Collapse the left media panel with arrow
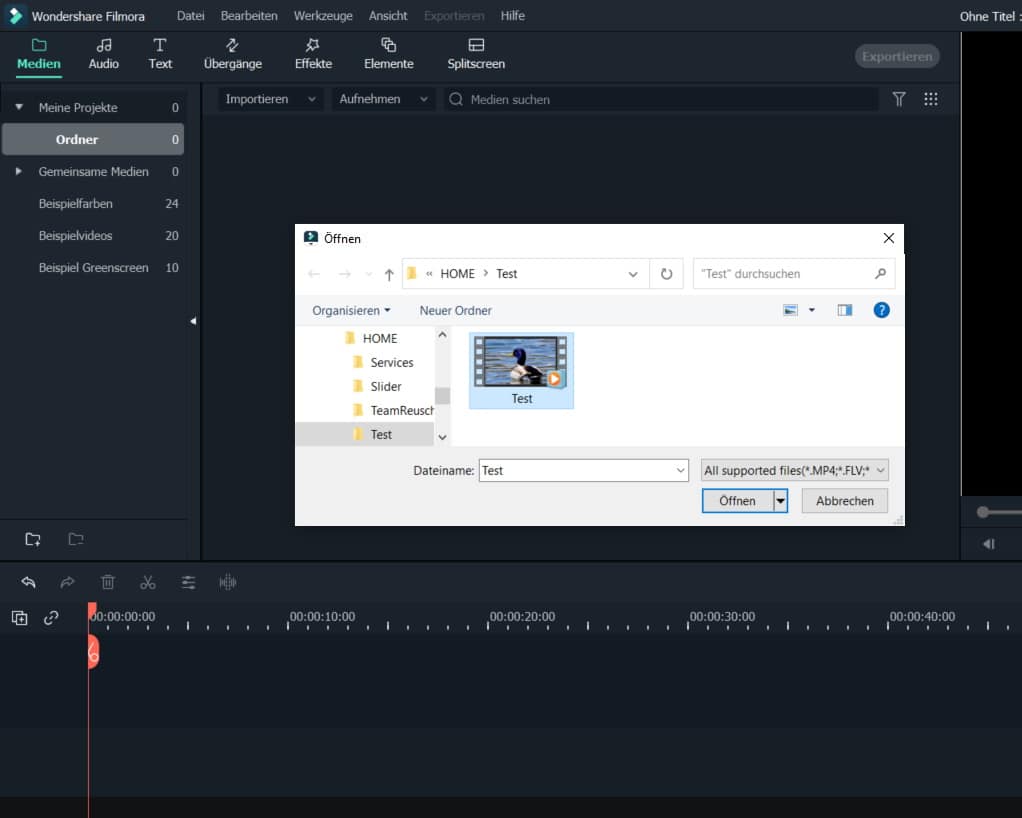The image size is (1022, 818). pyautogui.click(x=193, y=321)
